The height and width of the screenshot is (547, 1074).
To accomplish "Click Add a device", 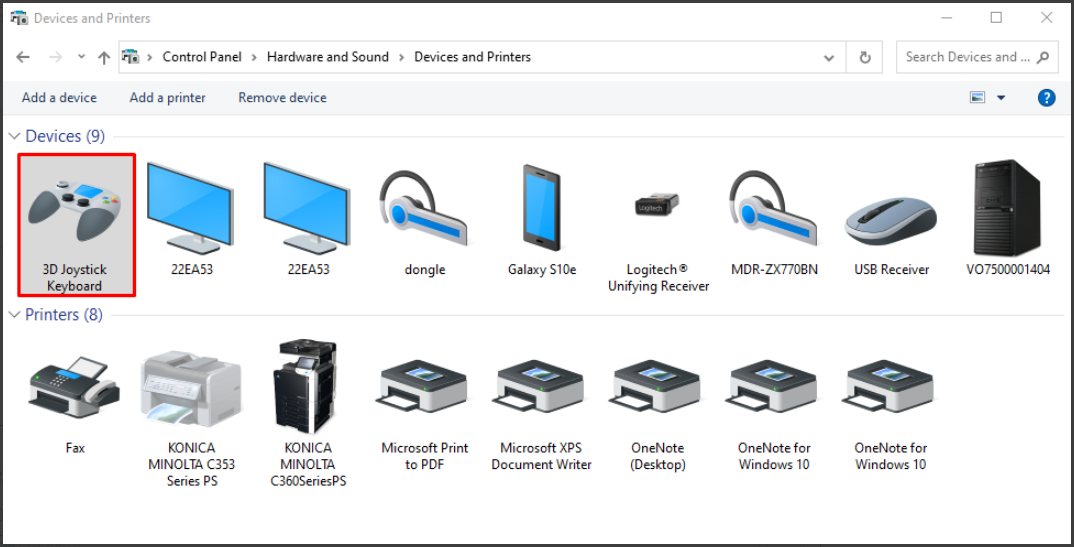I will click(x=59, y=98).
